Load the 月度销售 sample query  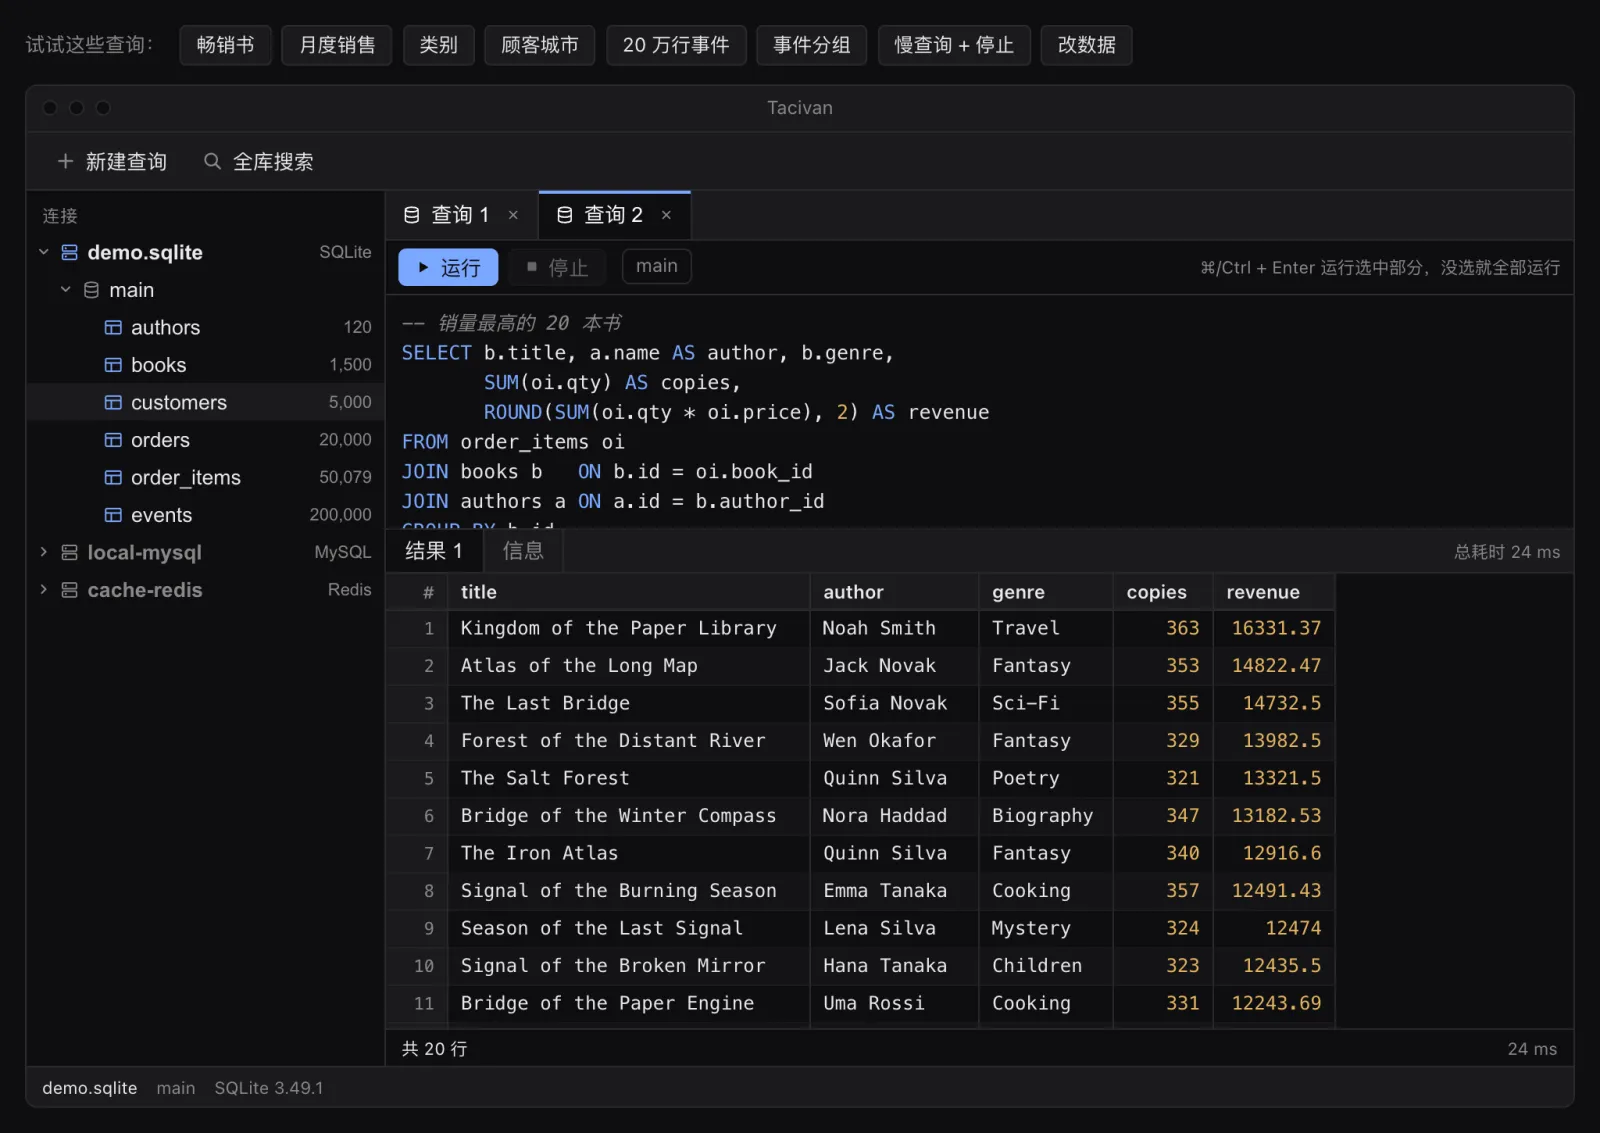(337, 45)
